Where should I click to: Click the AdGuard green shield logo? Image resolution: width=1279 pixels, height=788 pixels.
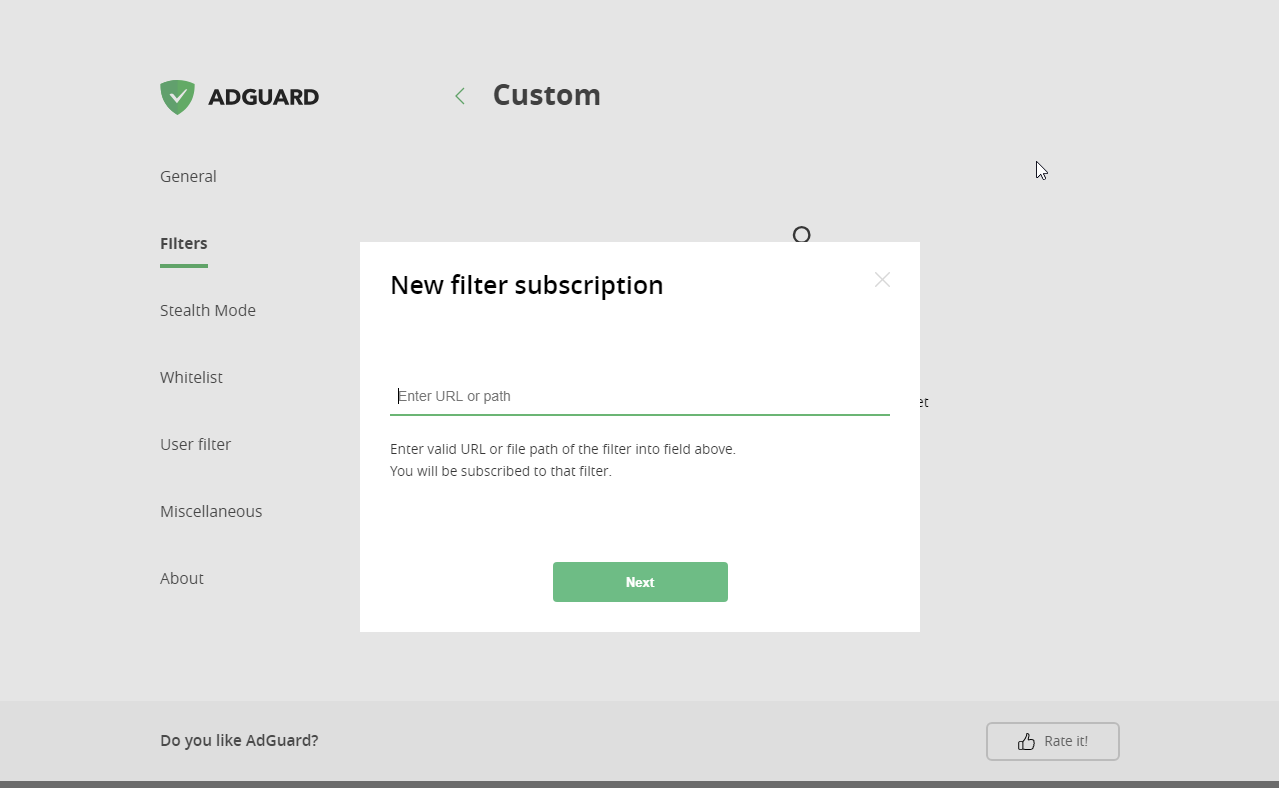(177, 97)
